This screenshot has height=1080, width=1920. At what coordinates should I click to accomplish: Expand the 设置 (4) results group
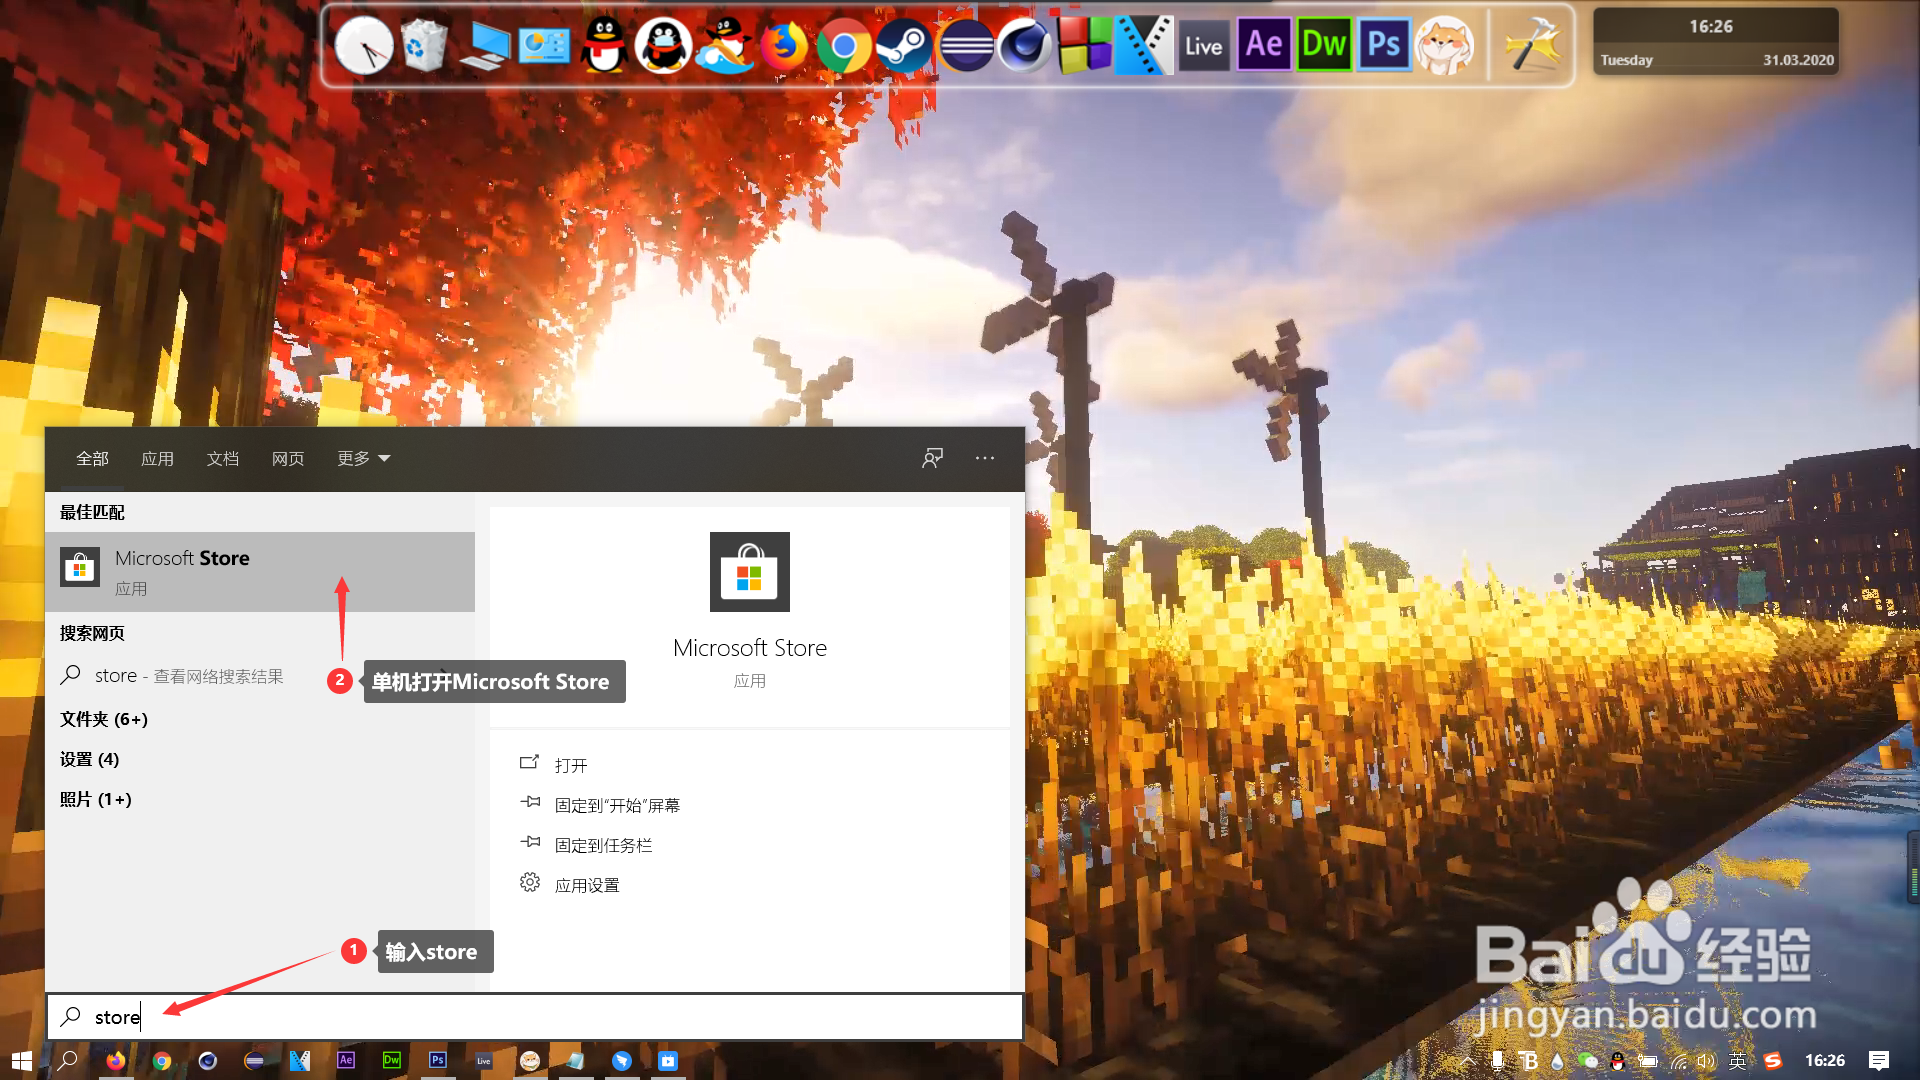(x=89, y=759)
